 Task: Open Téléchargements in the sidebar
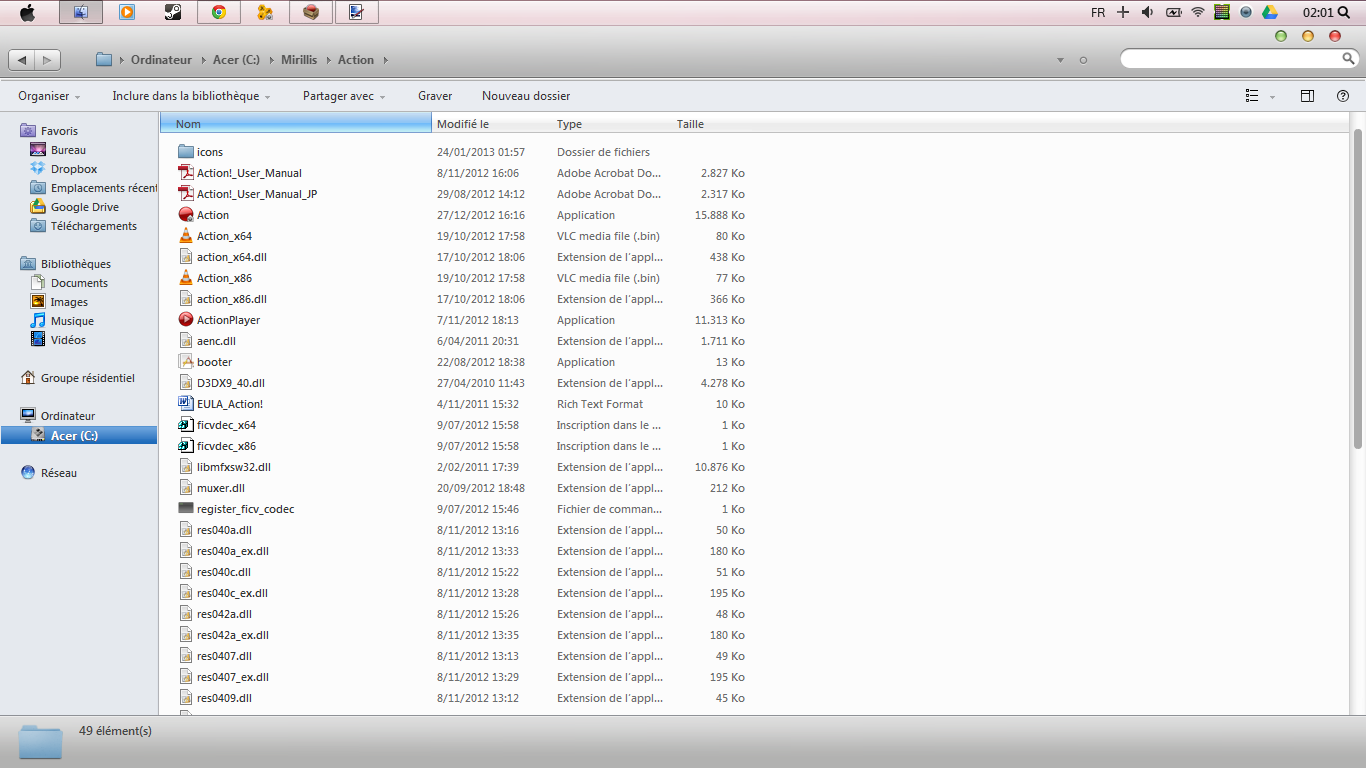pyautogui.click(x=94, y=226)
